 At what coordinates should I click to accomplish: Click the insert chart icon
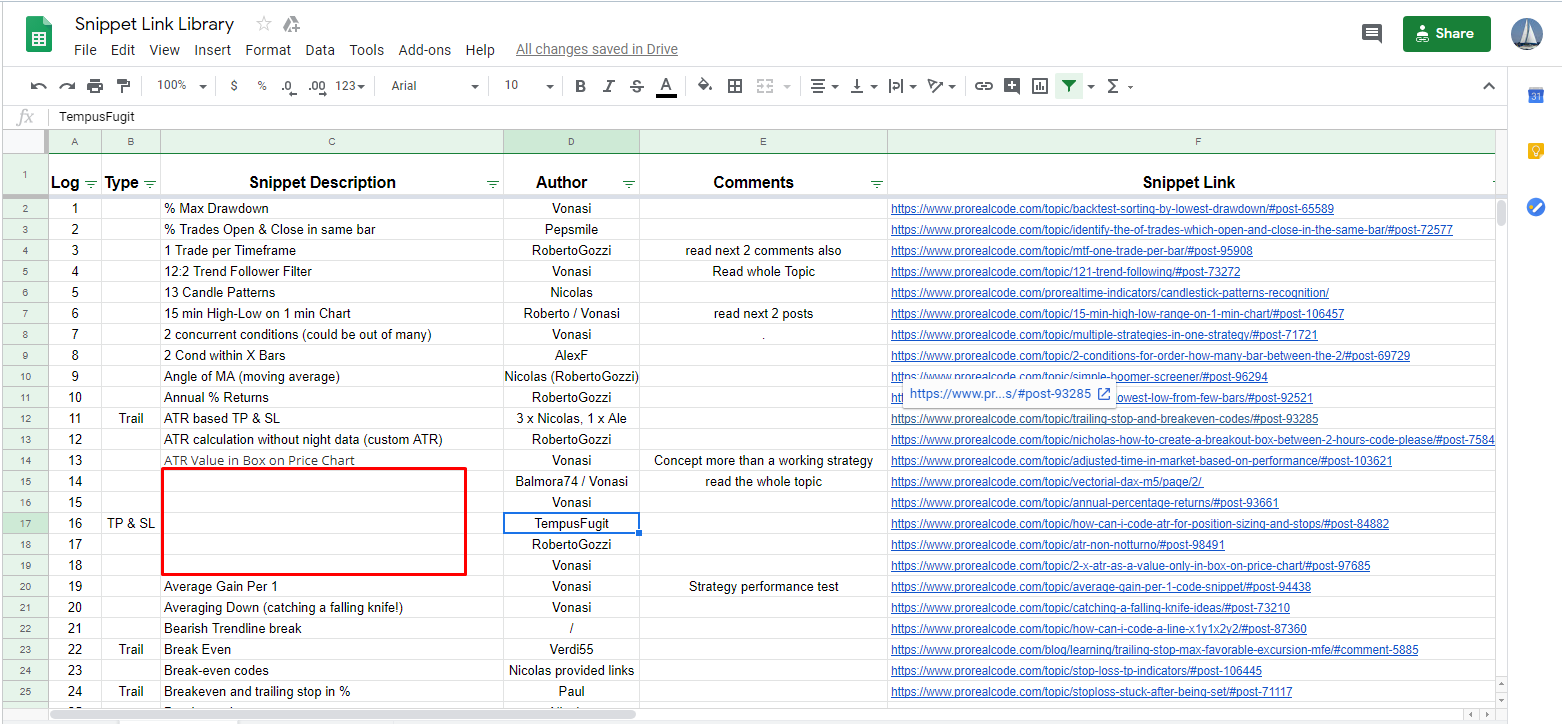pos(1040,86)
